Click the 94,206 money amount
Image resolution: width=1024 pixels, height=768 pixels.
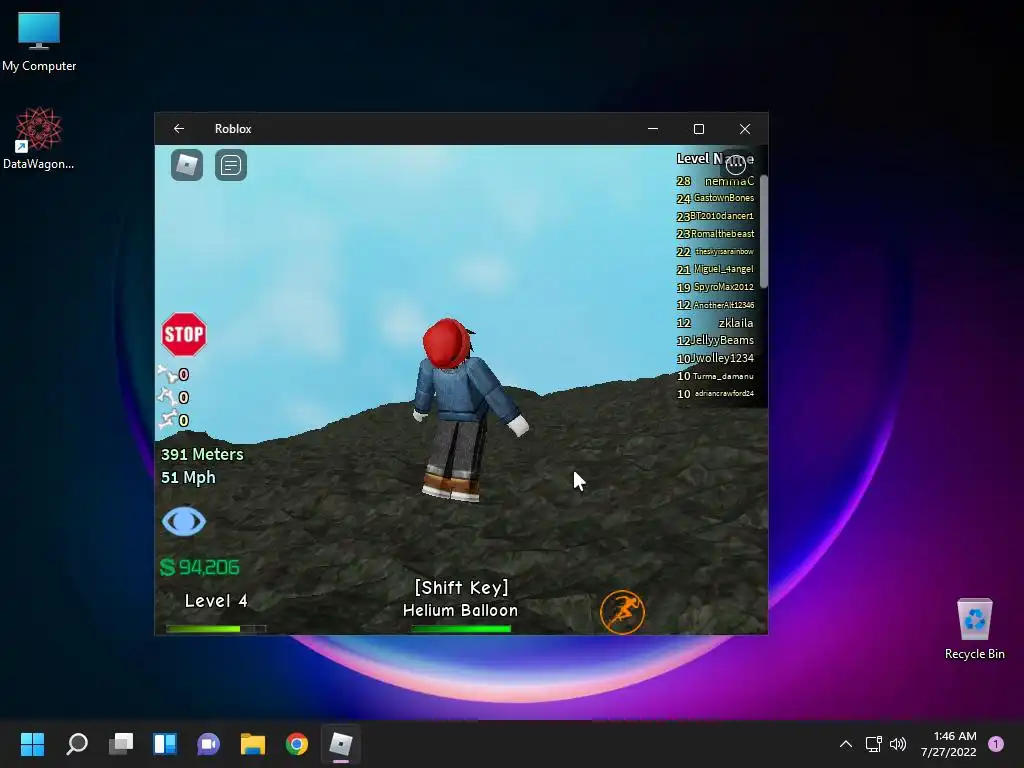tap(209, 567)
